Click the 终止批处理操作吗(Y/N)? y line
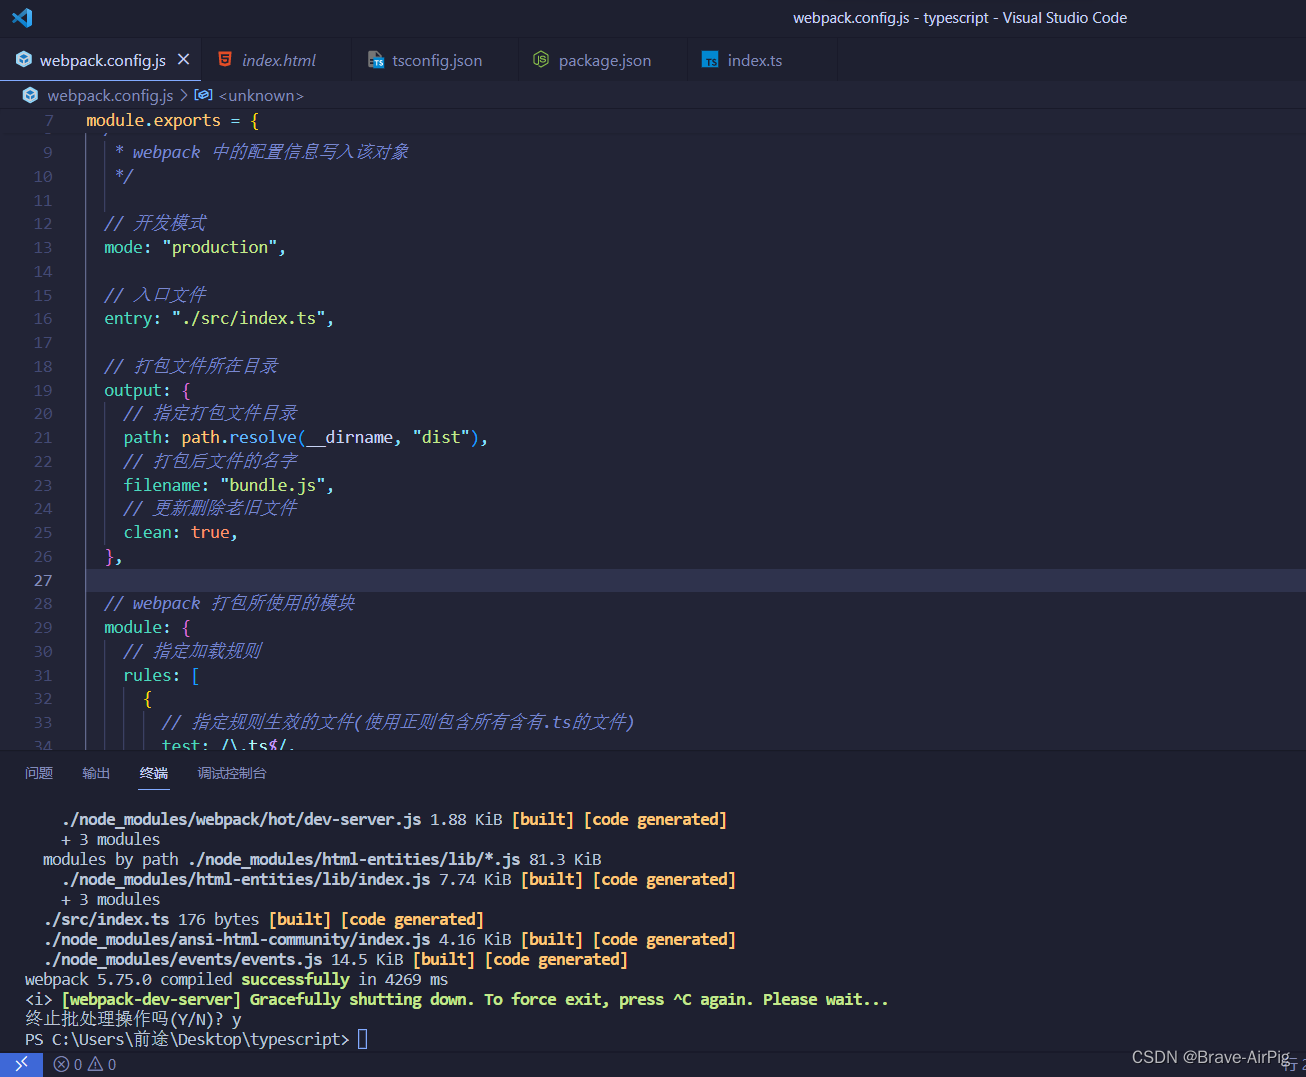1306x1077 pixels. (133, 1019)
